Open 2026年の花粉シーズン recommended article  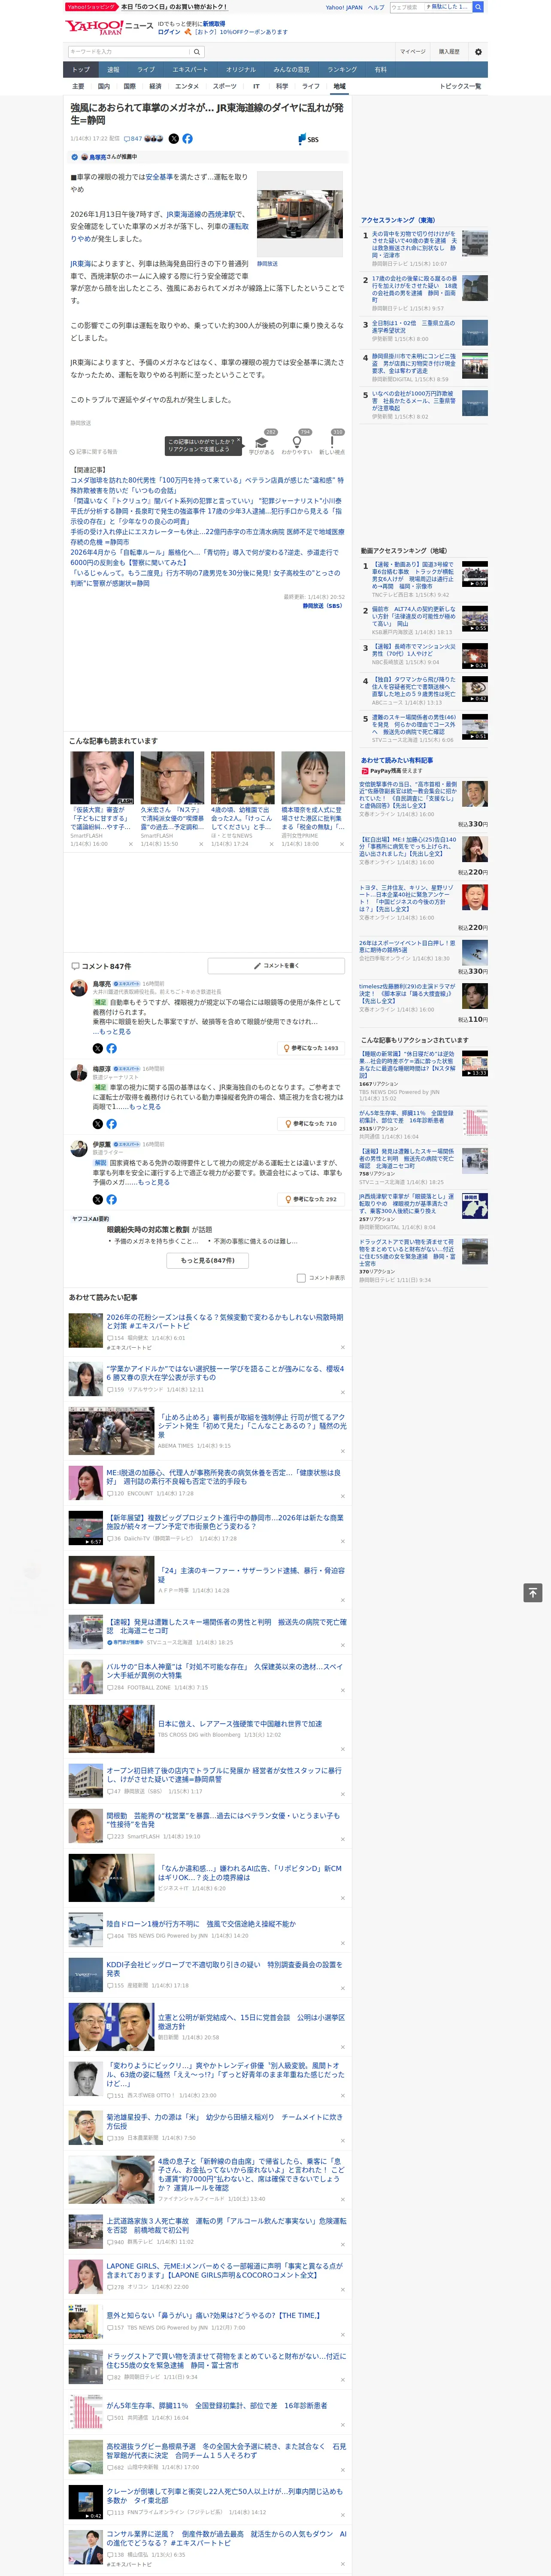coord(225,1321)
